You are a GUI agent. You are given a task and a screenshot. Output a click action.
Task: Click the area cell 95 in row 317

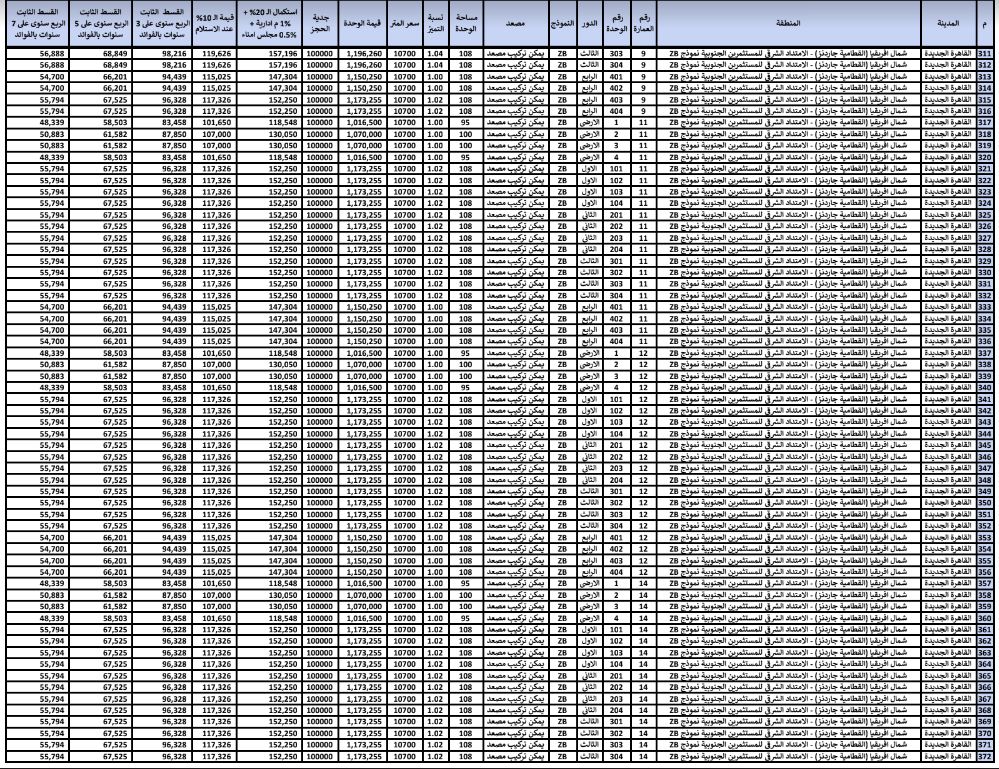465,122
